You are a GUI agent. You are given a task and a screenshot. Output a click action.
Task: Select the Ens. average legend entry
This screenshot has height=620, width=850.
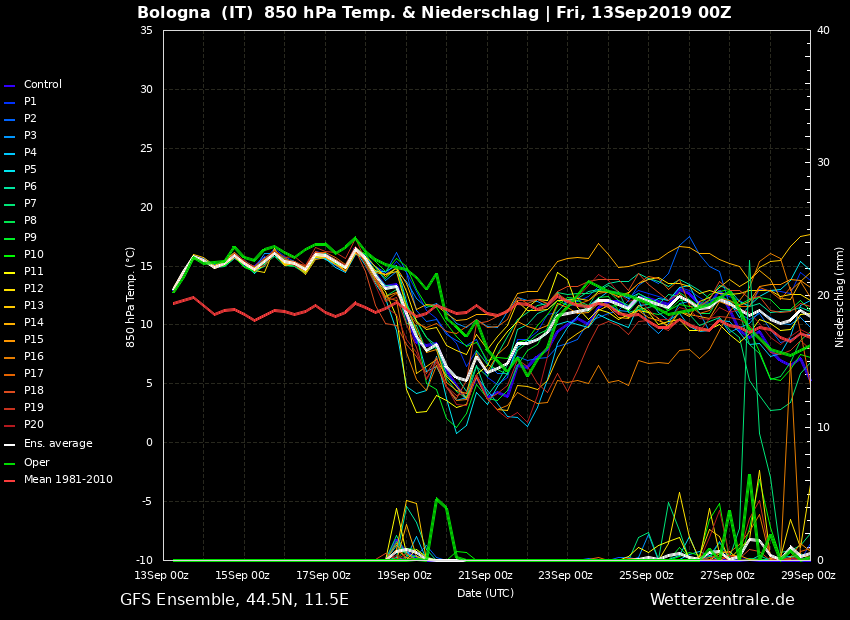coord(57,444)
